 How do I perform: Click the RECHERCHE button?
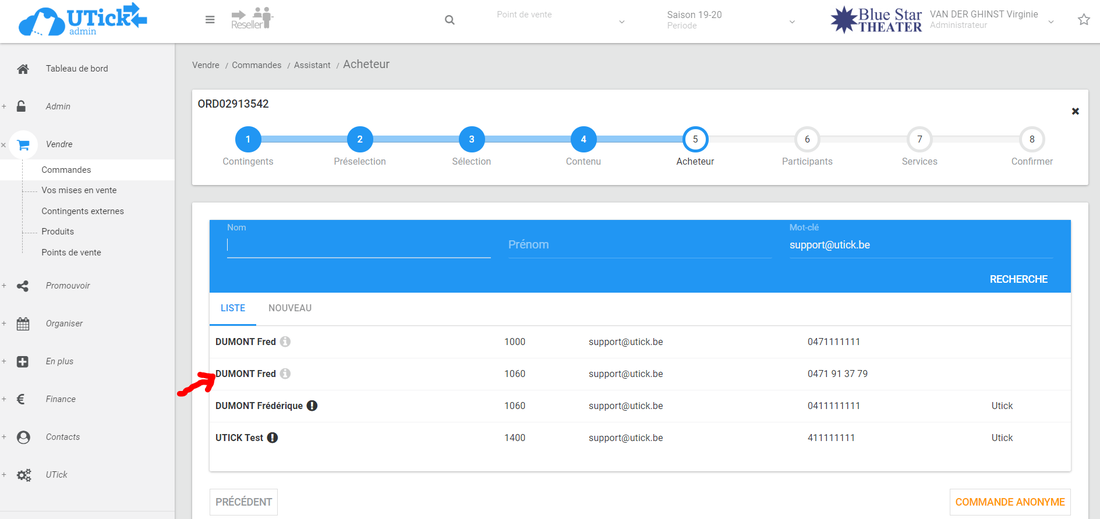click(1018, 279)
